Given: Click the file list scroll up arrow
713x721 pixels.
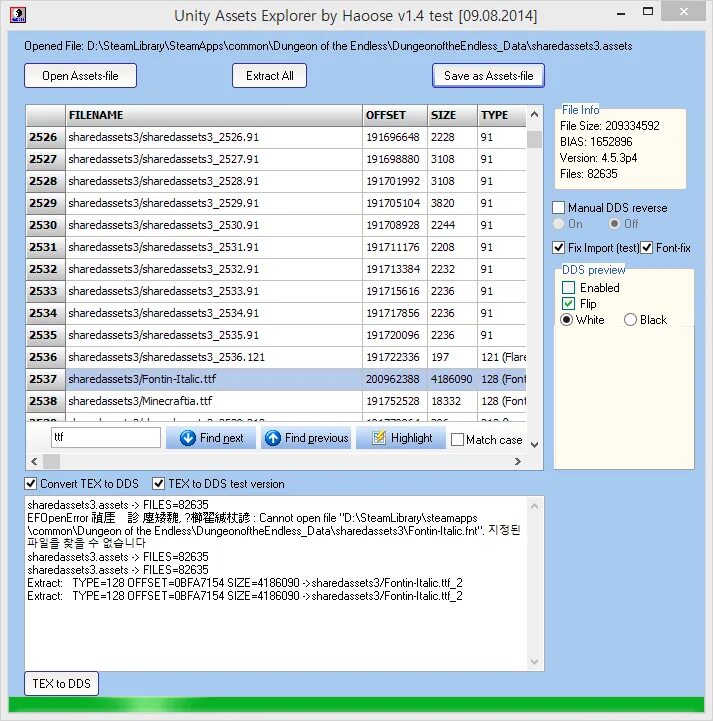Looking at the screenshot, I should tap(534, 114).
